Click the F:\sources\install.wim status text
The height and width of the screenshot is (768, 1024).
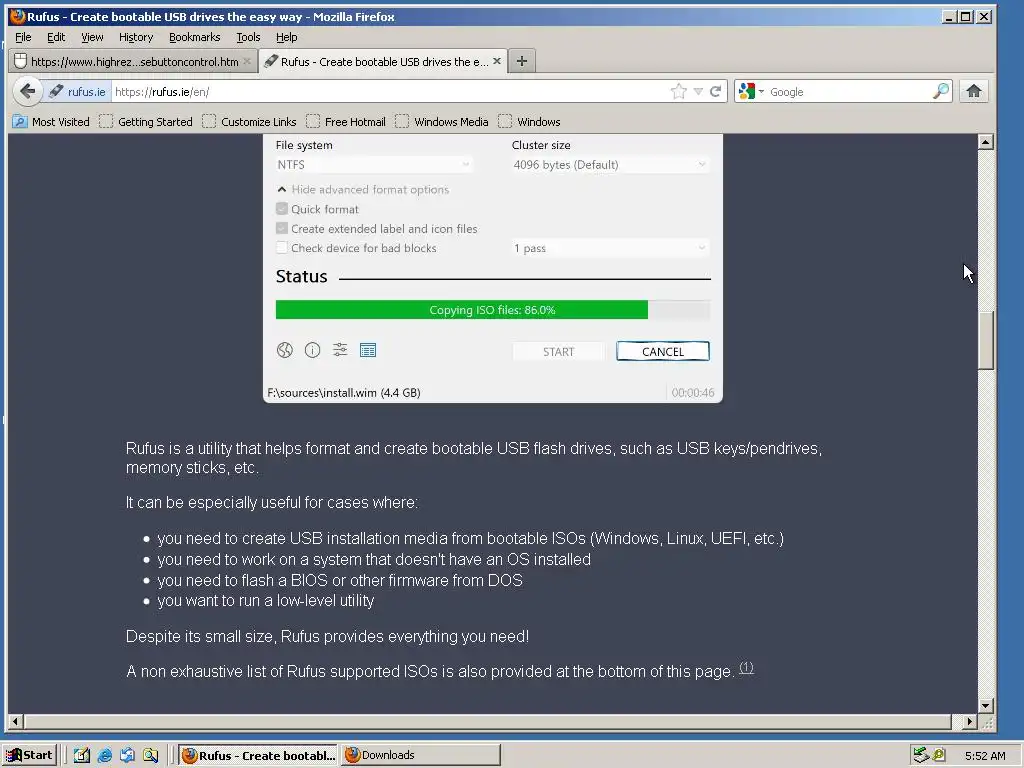[x=344, y=392]
